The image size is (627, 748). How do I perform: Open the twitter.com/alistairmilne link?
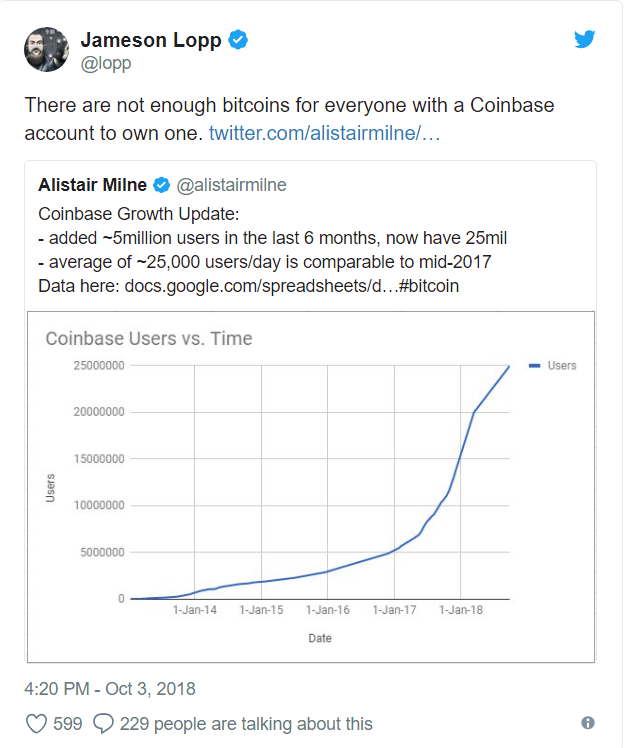pyautogui.click(x=324, y=133)
